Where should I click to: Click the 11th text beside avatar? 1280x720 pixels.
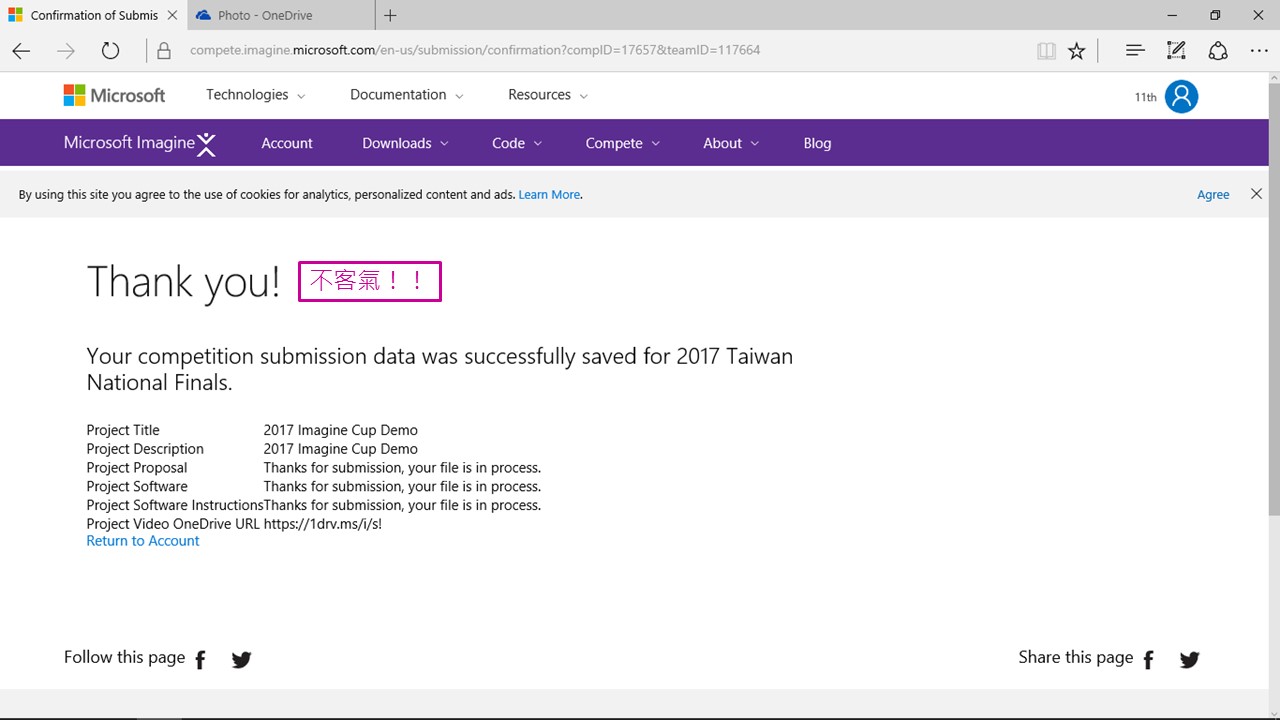pos(1145,97)
